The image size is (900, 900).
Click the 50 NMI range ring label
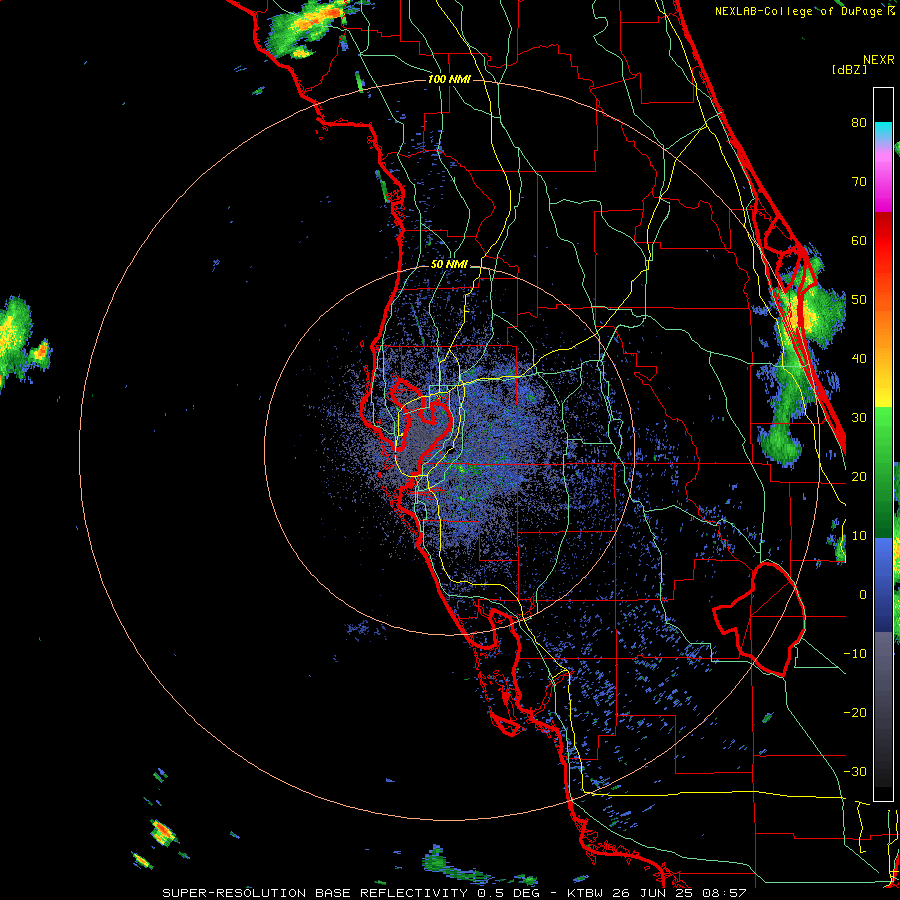[449, 265]
